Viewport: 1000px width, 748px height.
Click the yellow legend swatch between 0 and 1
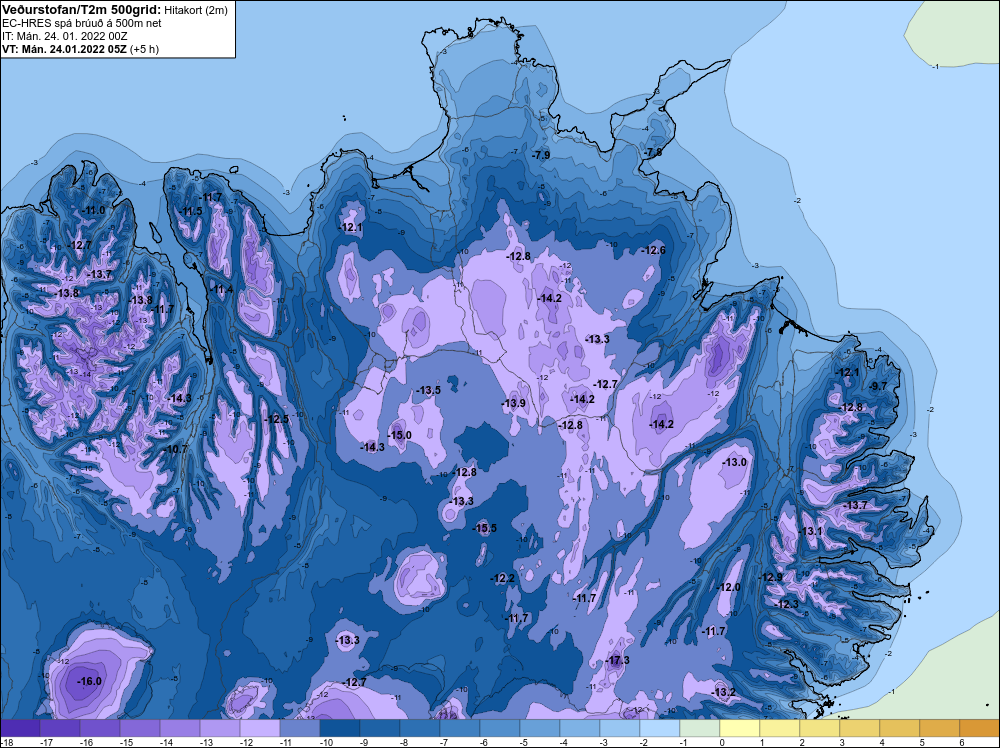[x=740, y=728]
